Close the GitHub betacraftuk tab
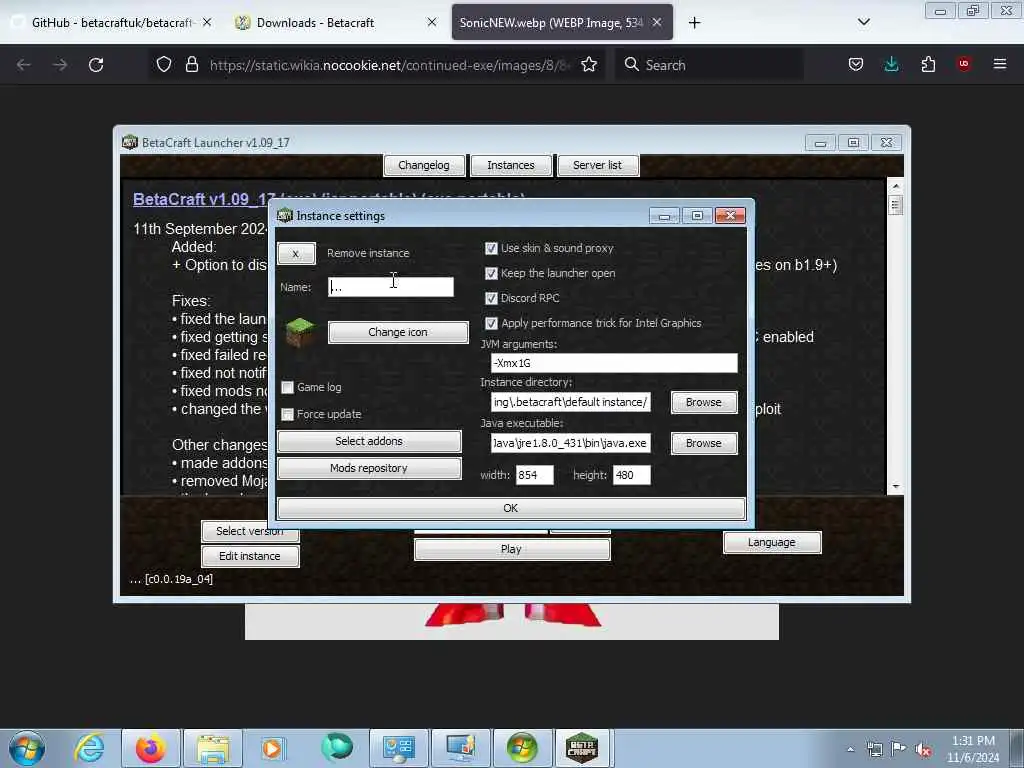1024x768 pixels. coord(206,22)
